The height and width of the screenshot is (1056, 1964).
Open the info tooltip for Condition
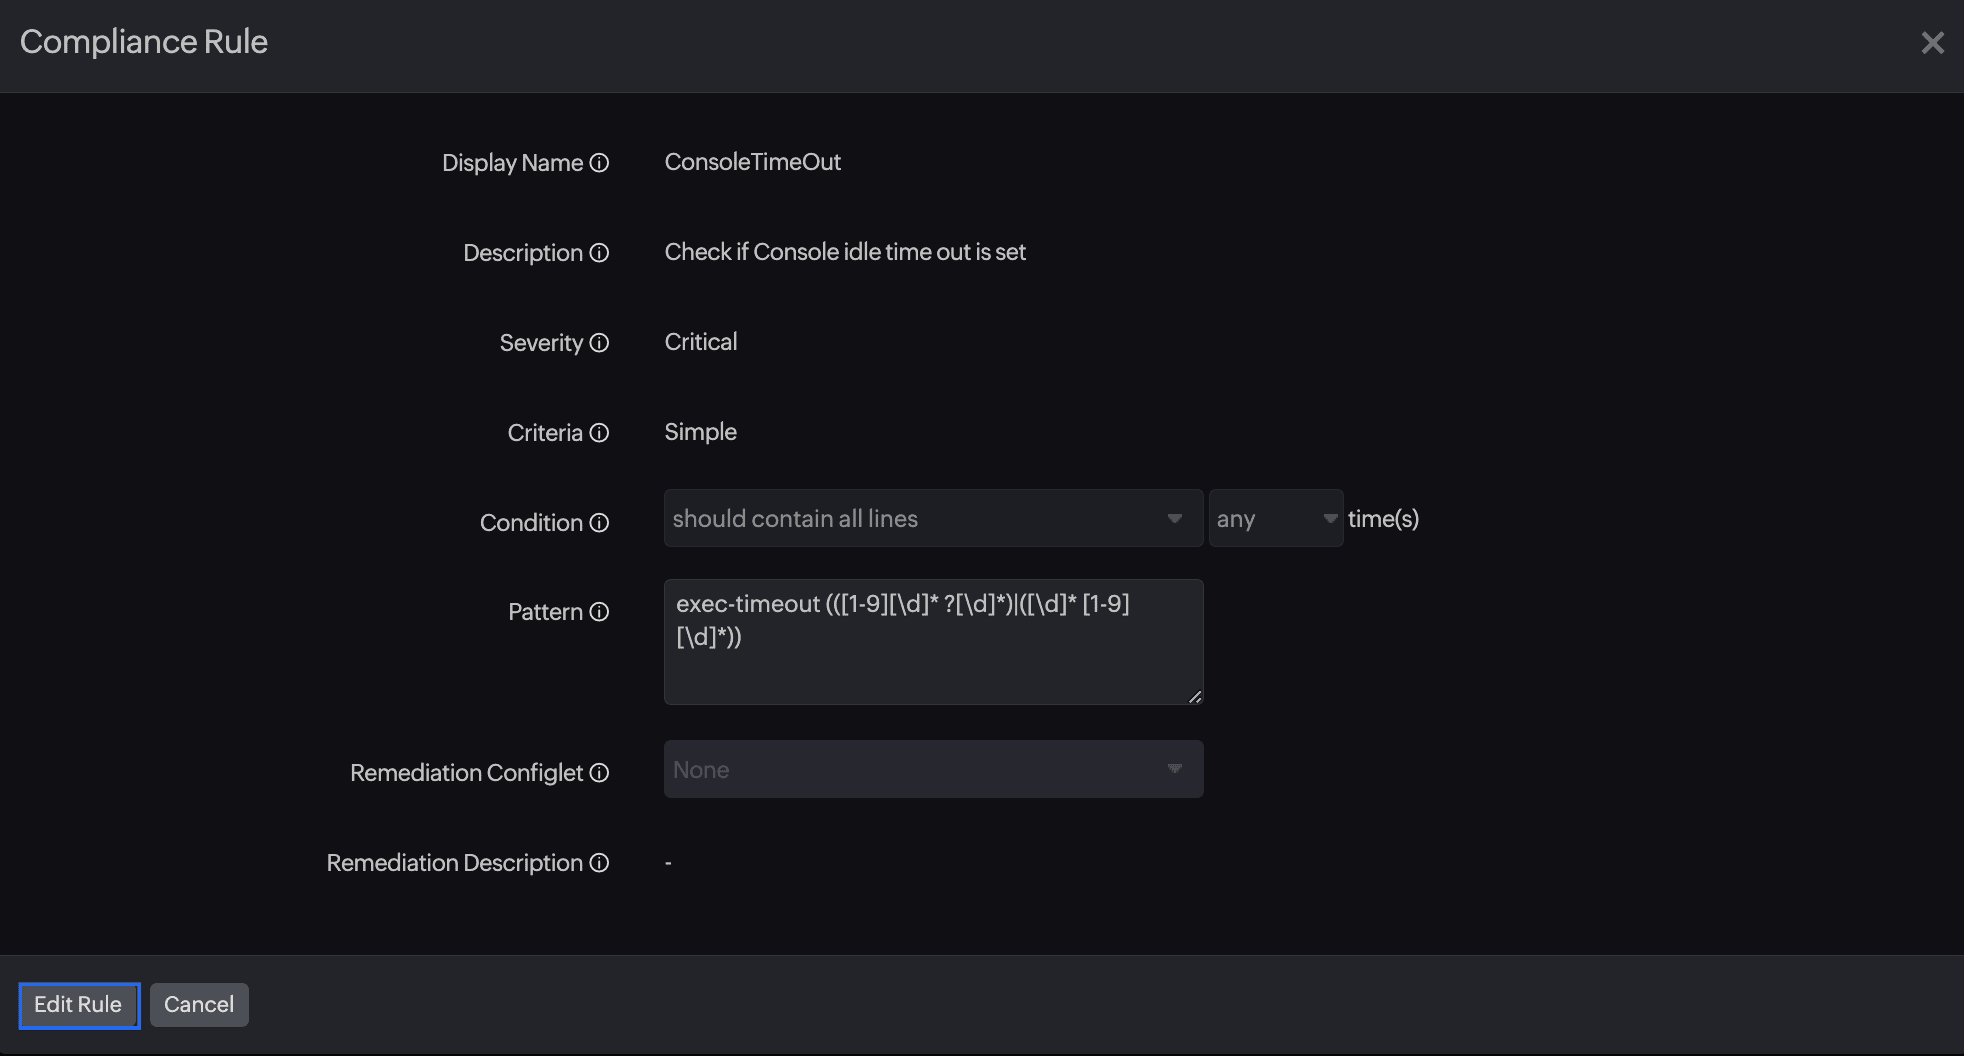[599, 523]
